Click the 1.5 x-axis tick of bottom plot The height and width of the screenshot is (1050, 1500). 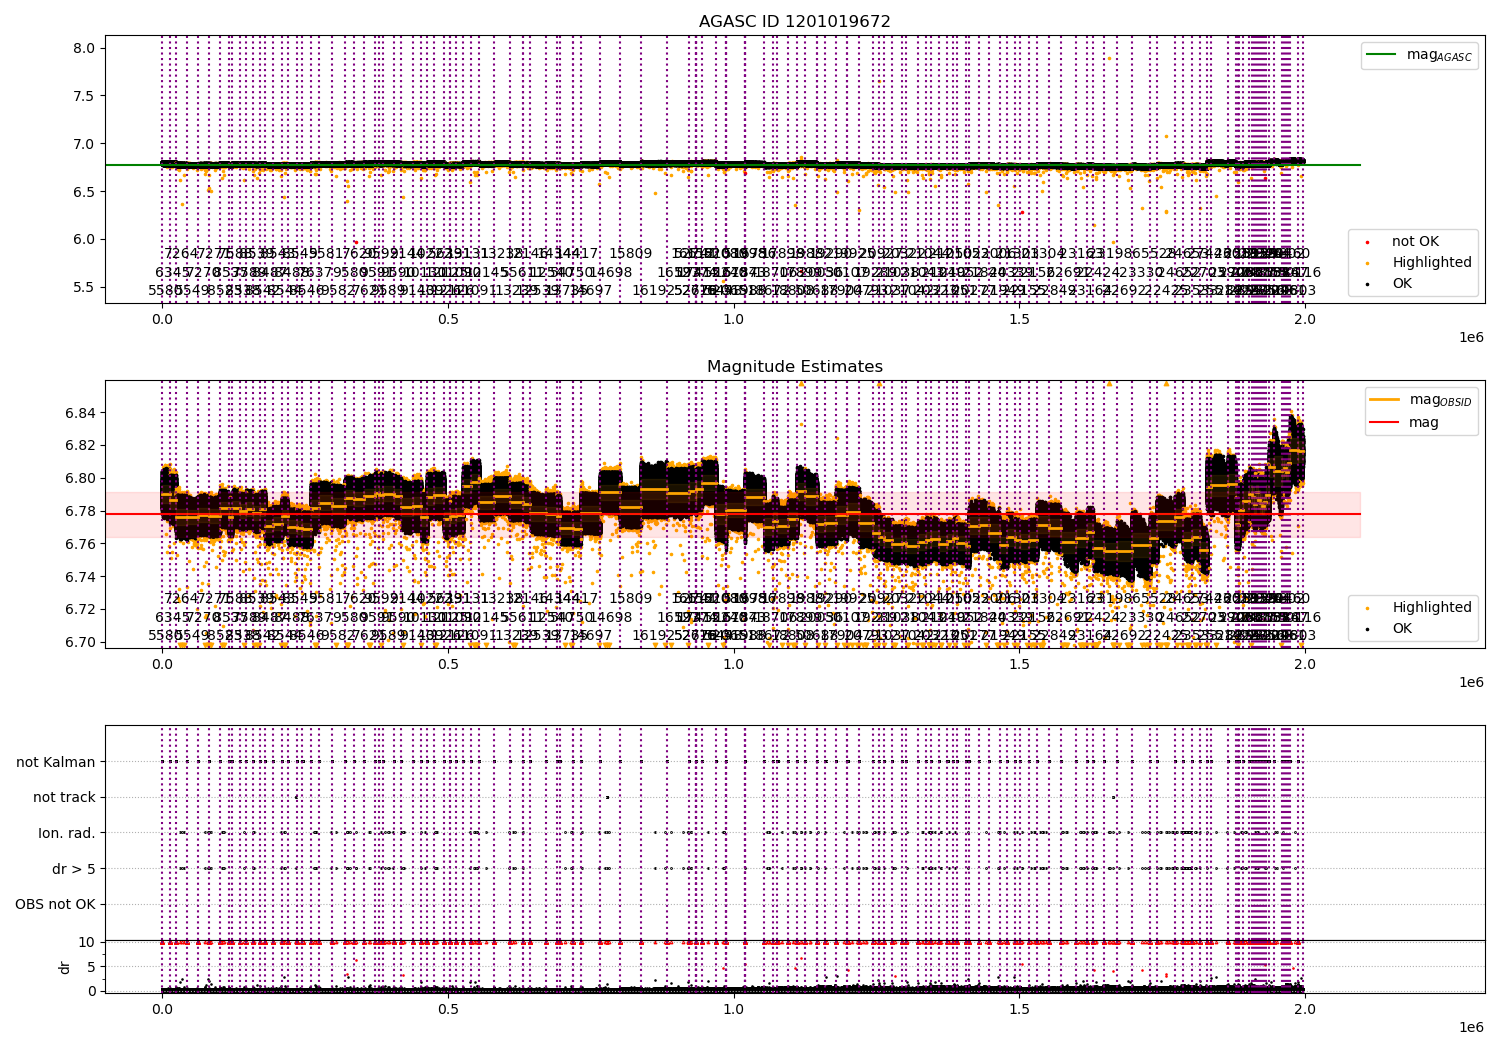(x=1019, y=1010)
